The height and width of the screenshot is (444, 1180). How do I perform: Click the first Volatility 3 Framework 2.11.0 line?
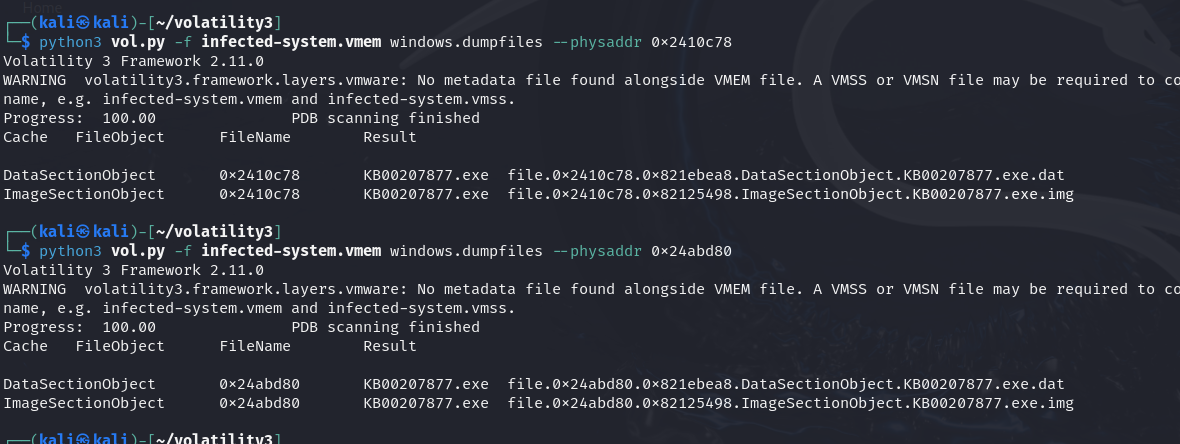coord(133,61)
